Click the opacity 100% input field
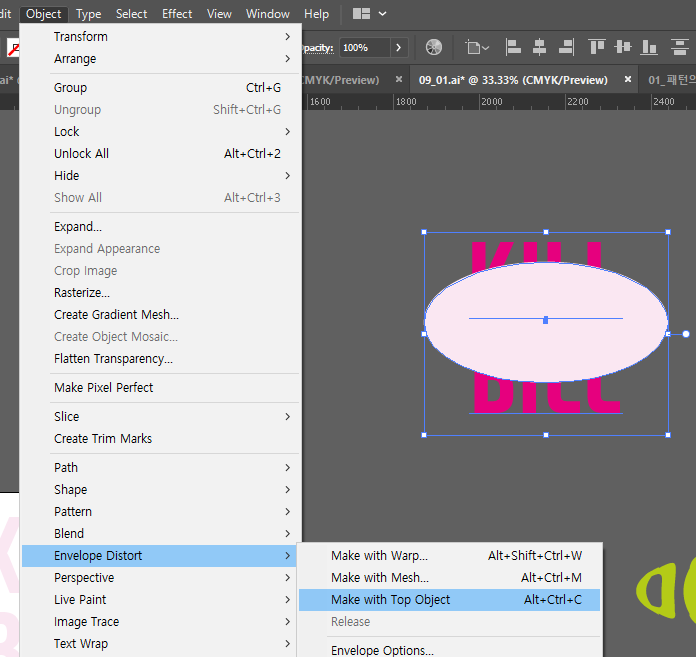This screenshot has height=657, width=696. (365, 47)
